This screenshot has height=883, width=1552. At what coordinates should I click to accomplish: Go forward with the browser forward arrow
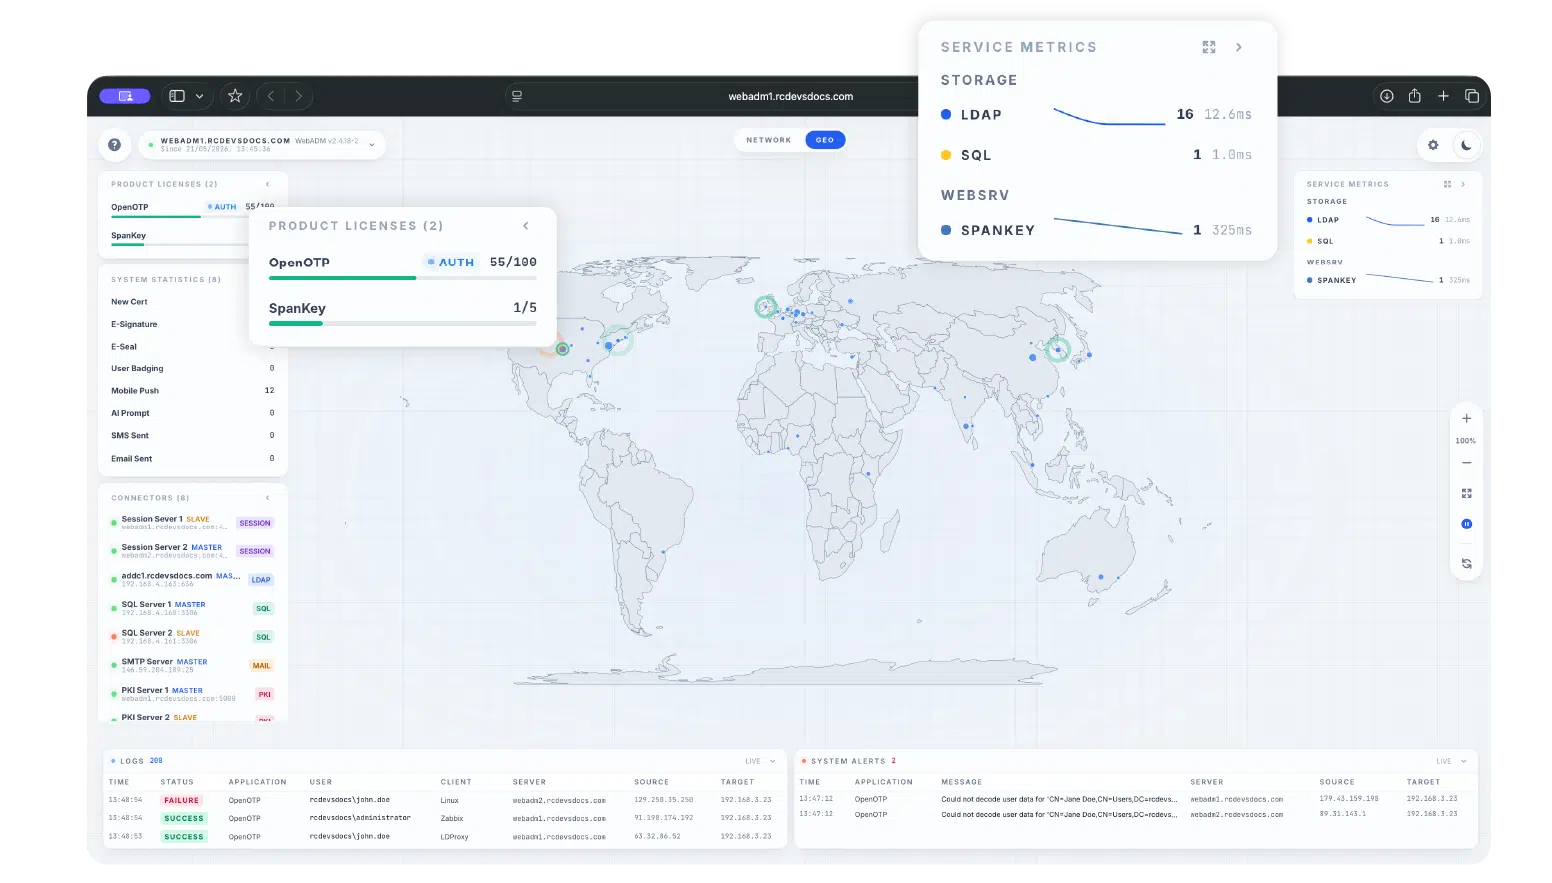298,96
